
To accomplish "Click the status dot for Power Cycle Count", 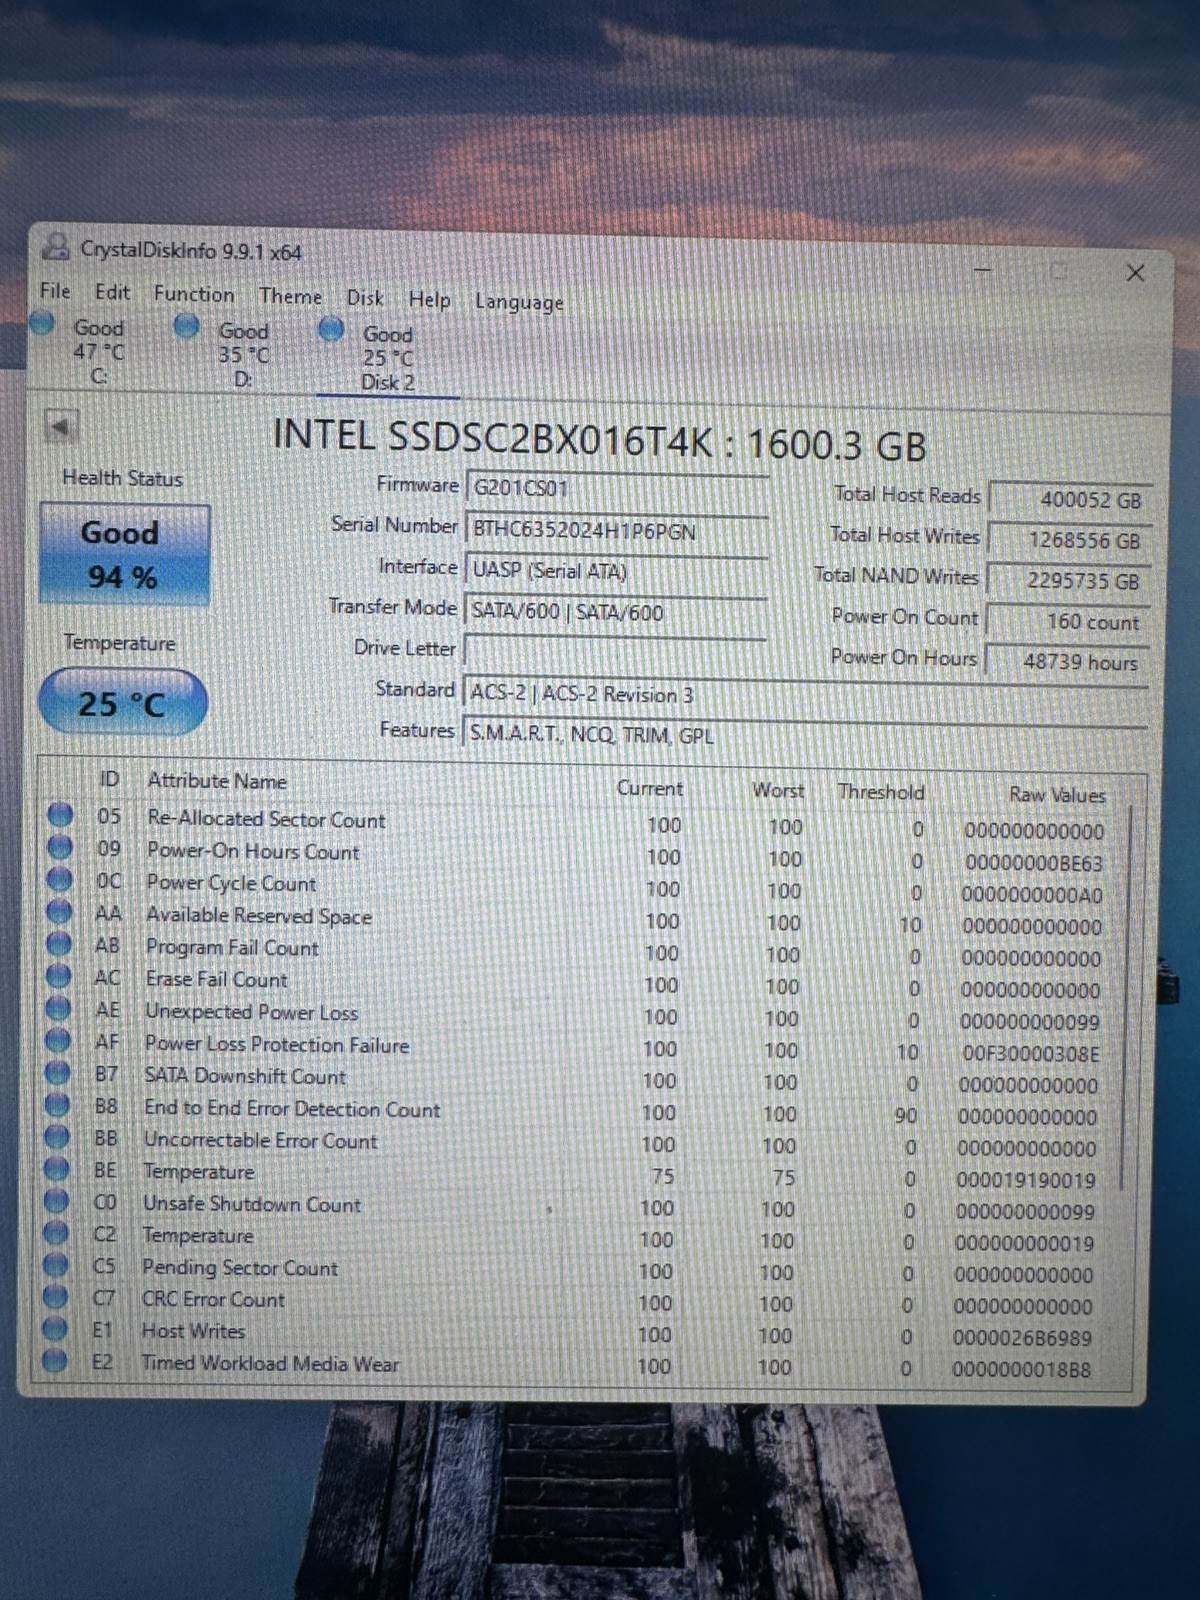I will click(60, 879).
